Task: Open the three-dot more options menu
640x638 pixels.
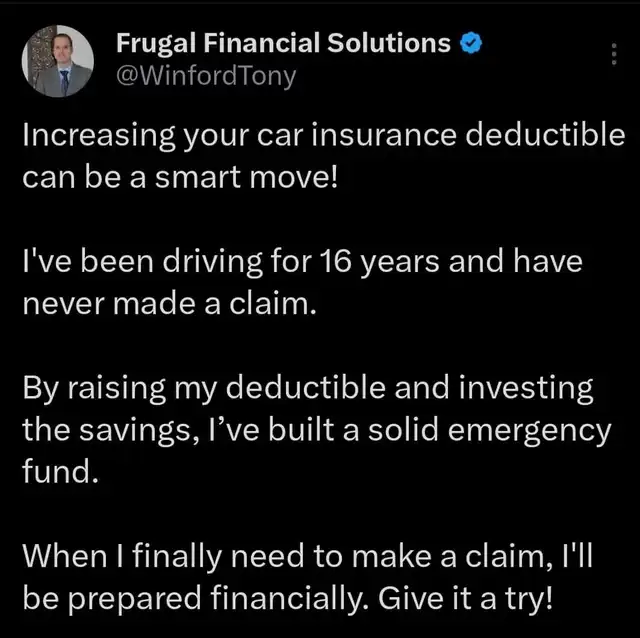Action: click(x=613, y=56)
